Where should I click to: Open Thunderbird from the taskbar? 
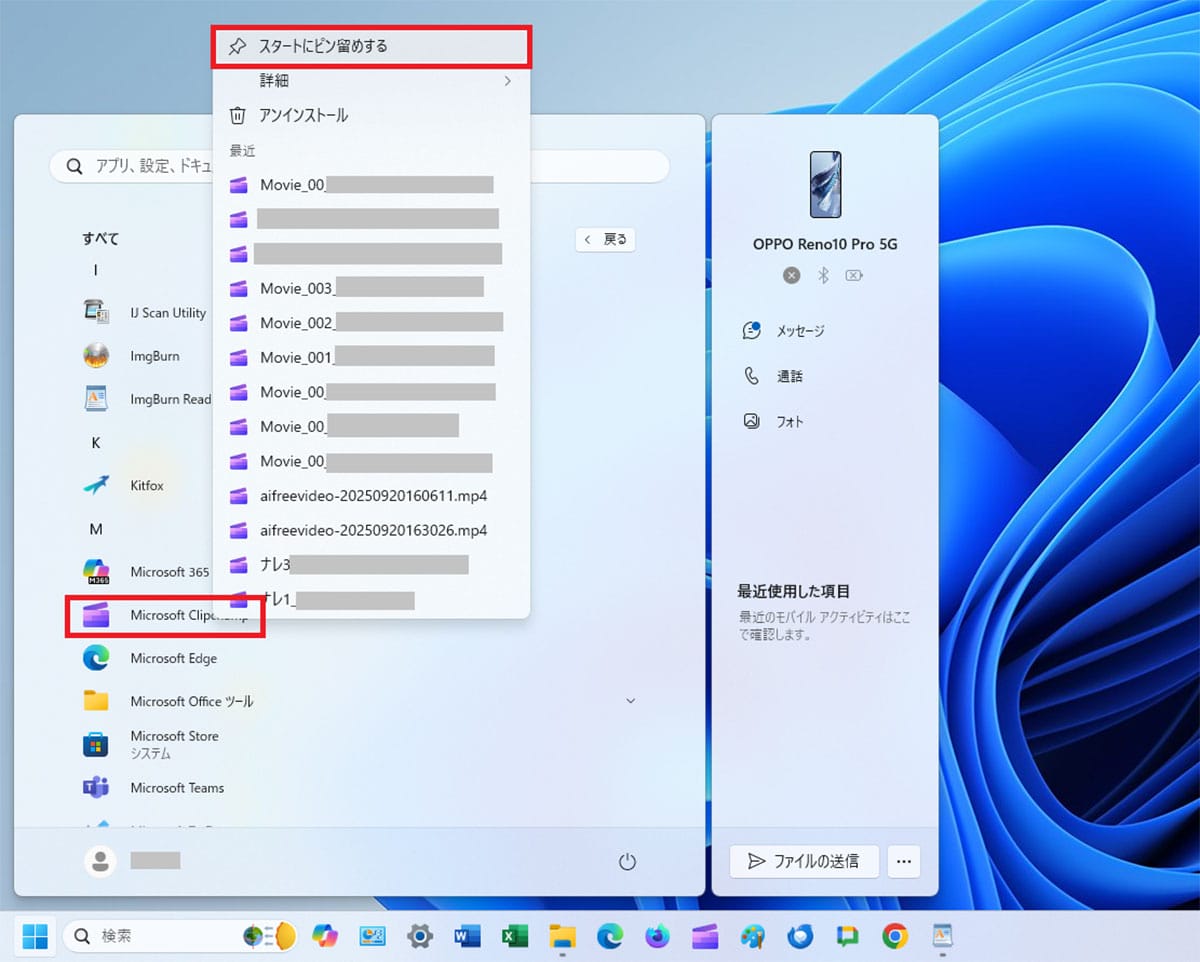(800, 936)
